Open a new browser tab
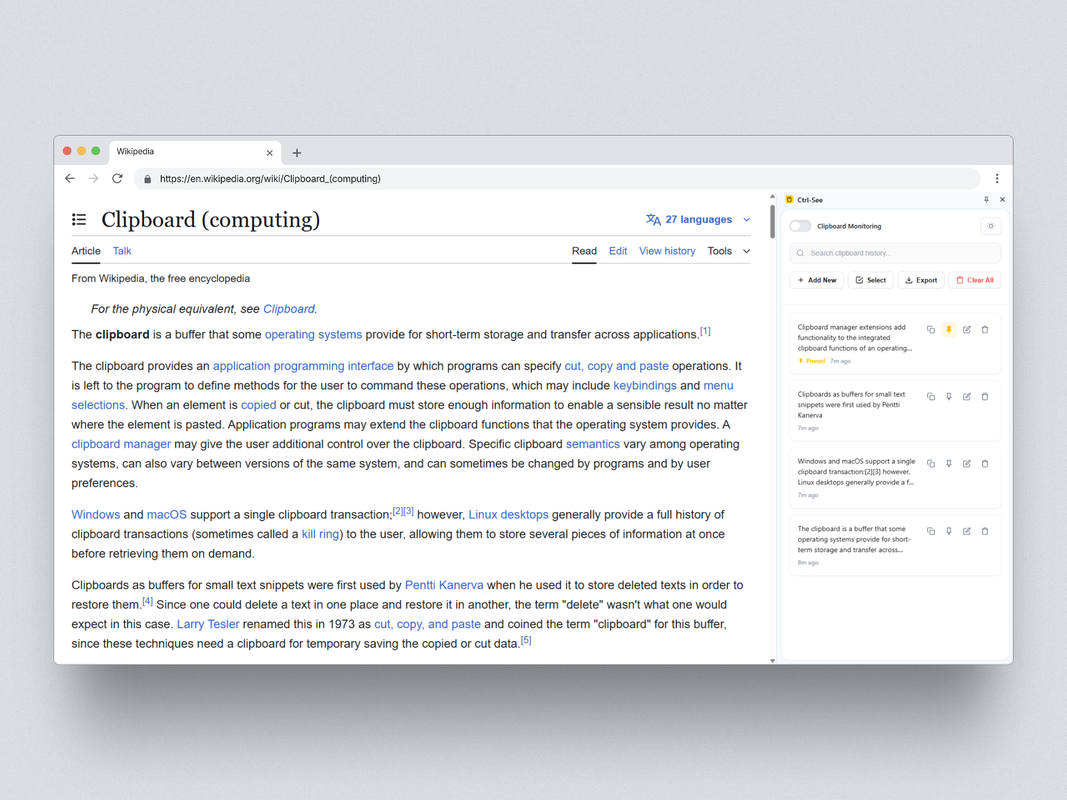This screenshot has height=800, width=1067. [297, 153]
